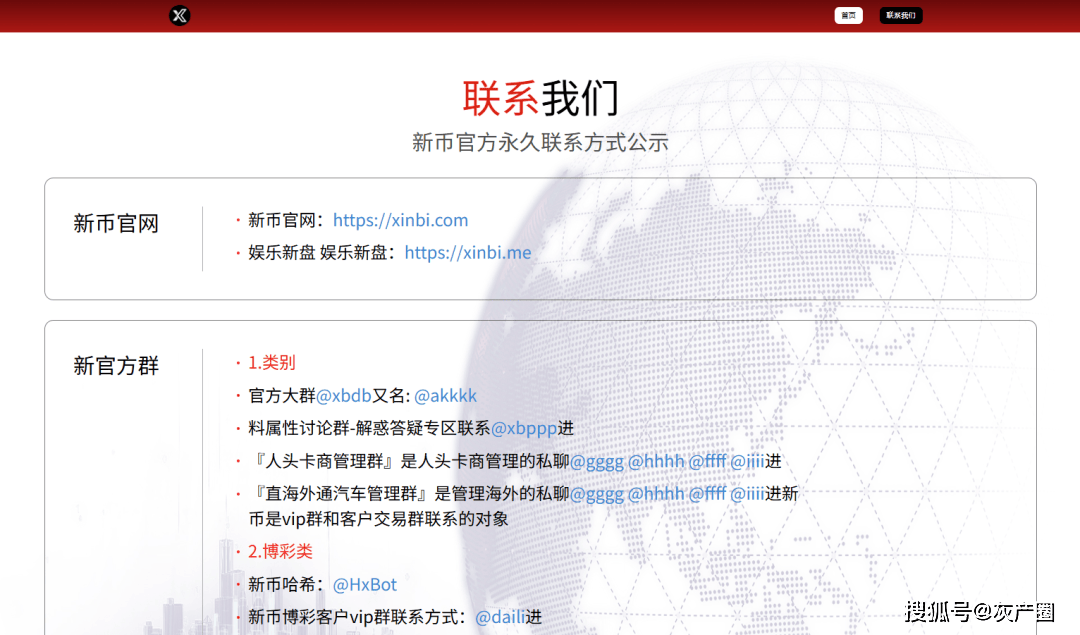Open the @akkkk alias link
Image resolution: width=1080 pixels, height=635 pixels.
point(445,395)
